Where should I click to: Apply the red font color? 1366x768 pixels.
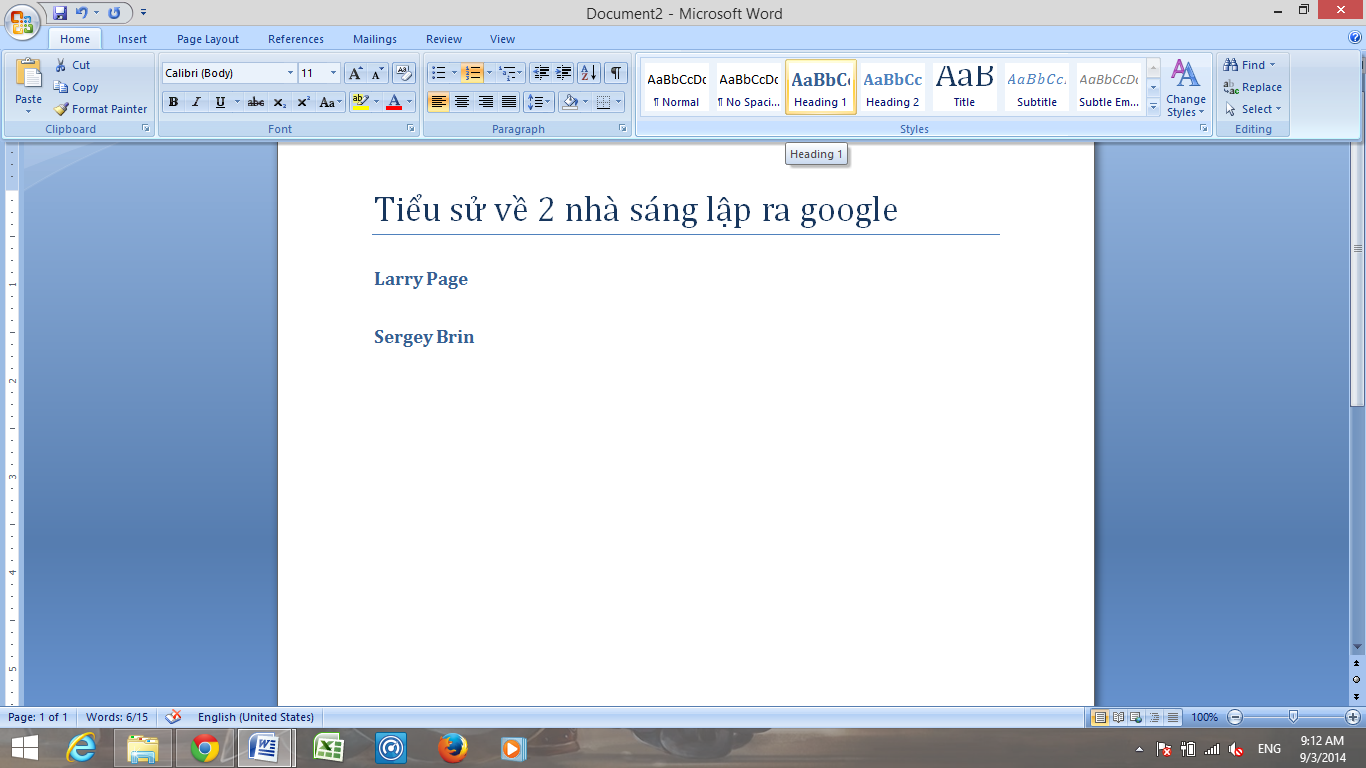[x=394, y=102]
